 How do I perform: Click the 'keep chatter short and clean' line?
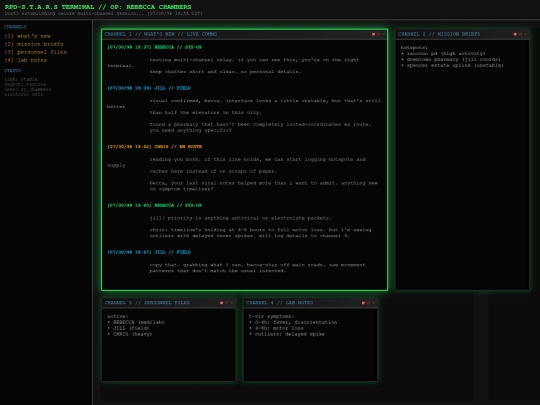tap(226, 72)
